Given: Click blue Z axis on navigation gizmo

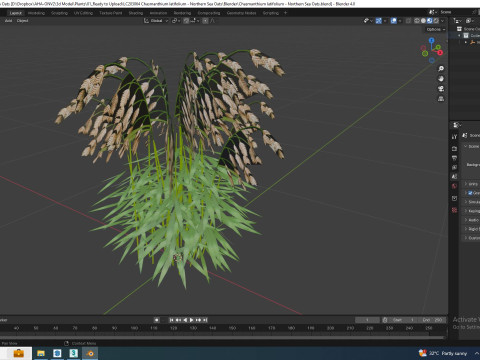Looking at the screenshot, I should 432,40.
